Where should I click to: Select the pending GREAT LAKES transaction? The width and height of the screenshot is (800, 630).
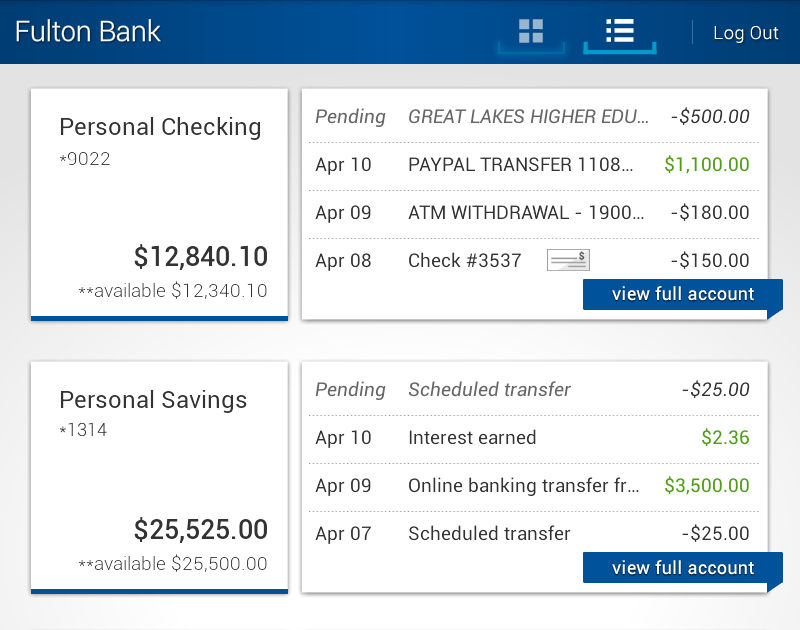click(533, 116)
